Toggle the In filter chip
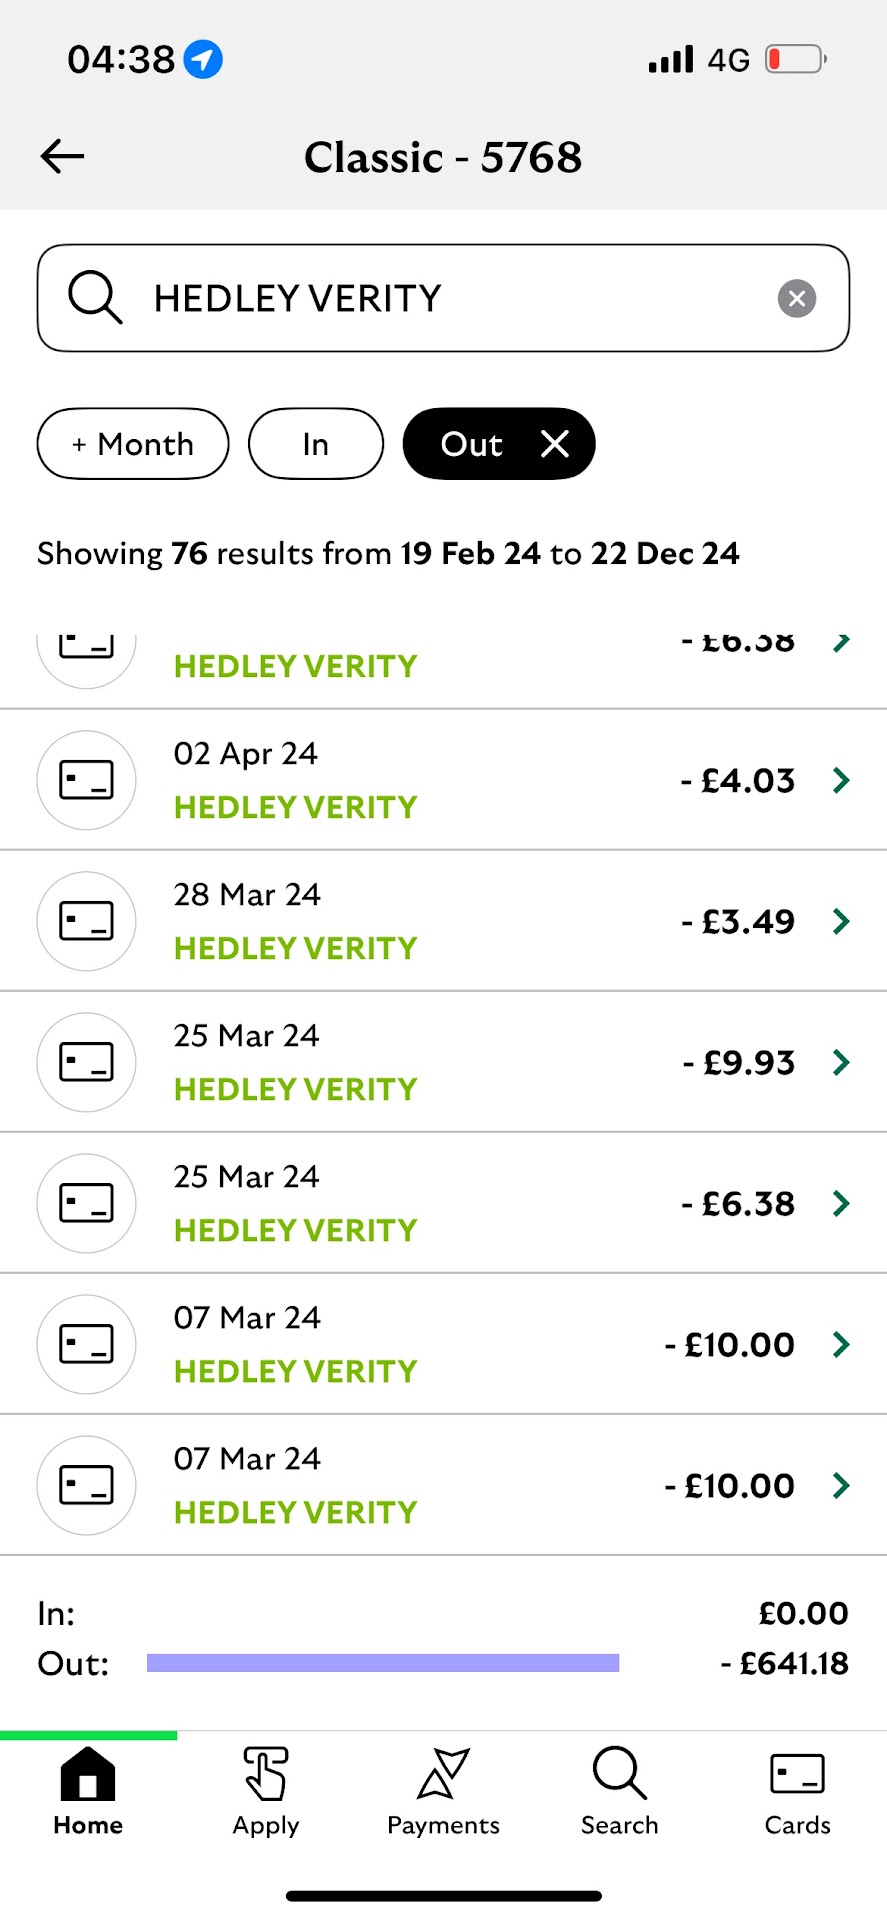Viewport: 887px width, 1920px height. 315,444
